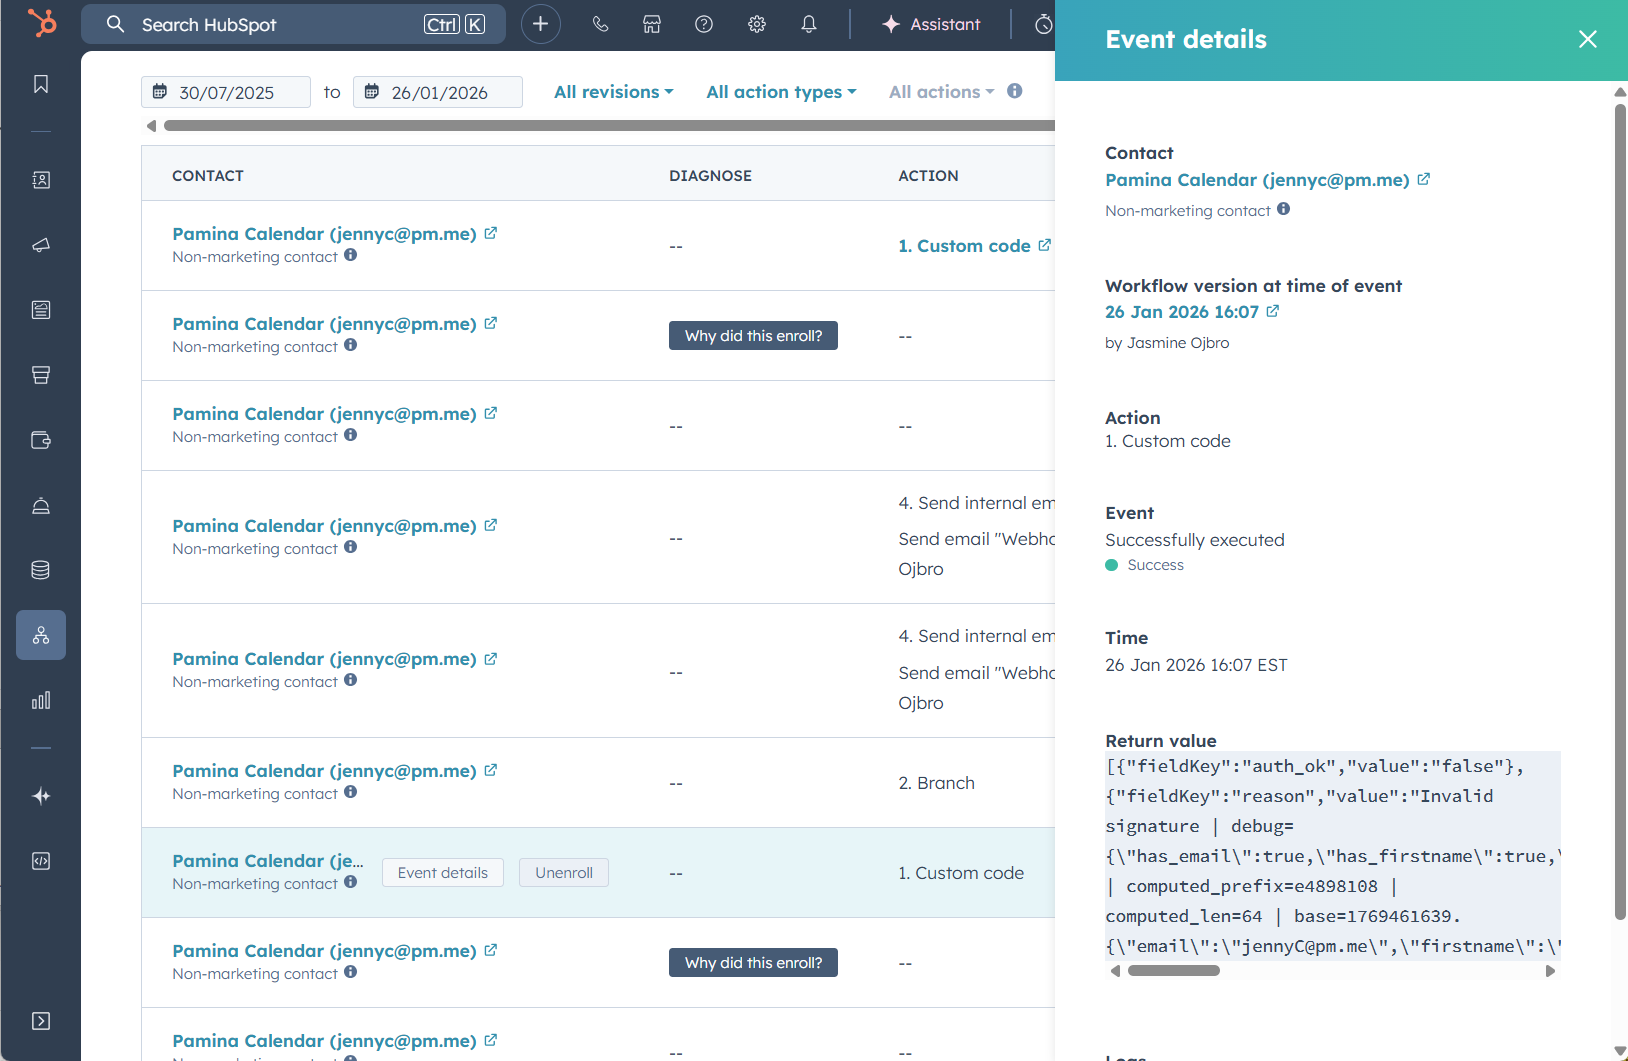
Task: Open Breeze AI sparkle icon in sidebar
Action: 40,796
